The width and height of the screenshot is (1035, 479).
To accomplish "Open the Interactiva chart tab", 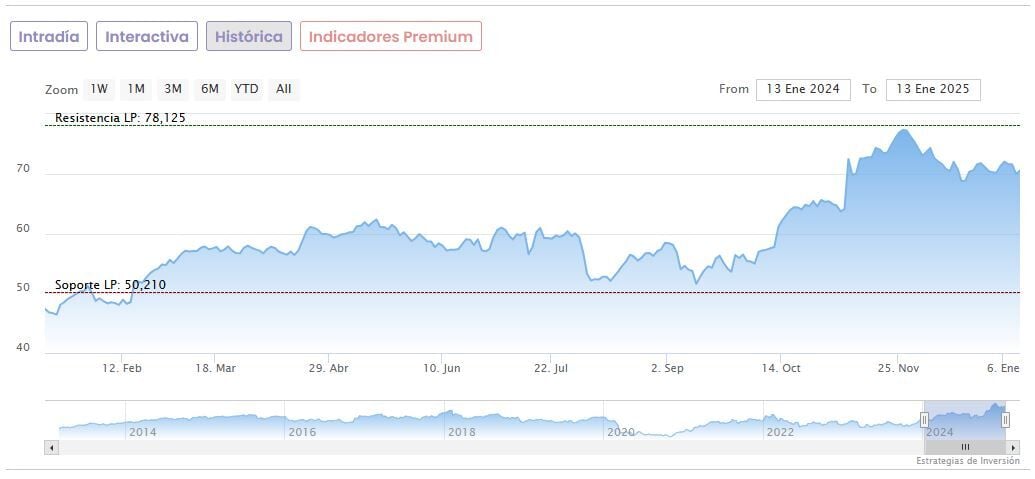I will [x=147, y=37].
